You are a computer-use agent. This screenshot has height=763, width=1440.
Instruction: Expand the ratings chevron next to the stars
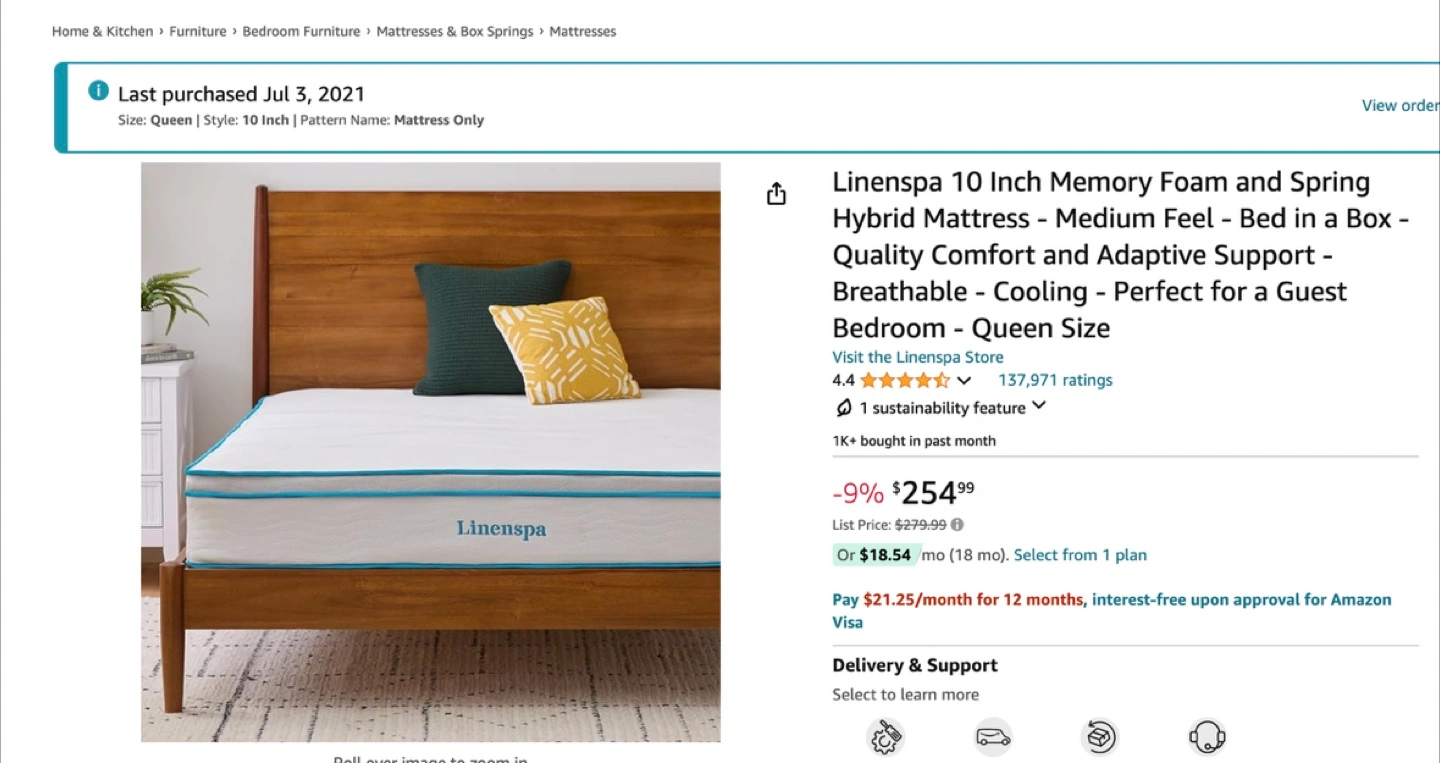tap(964, 381)
